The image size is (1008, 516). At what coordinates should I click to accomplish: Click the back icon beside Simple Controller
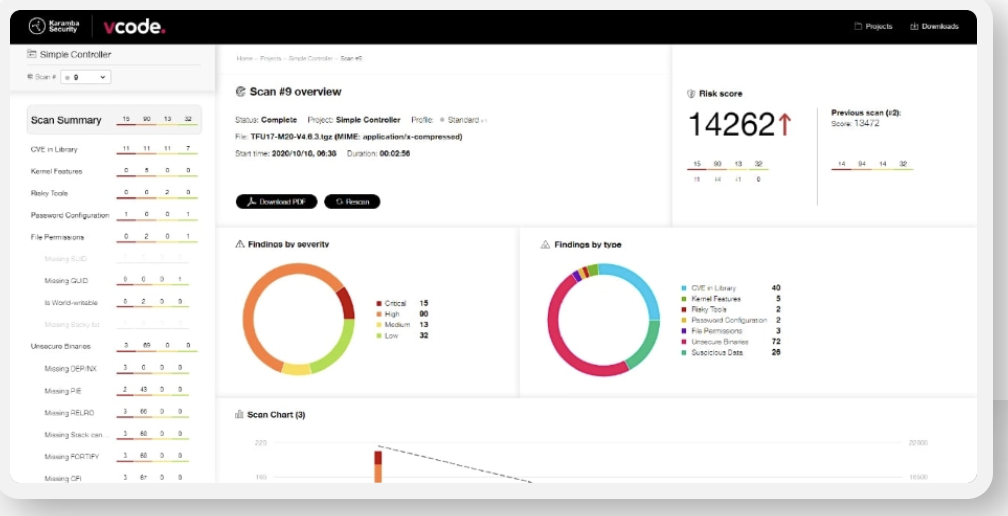(31, 54)
